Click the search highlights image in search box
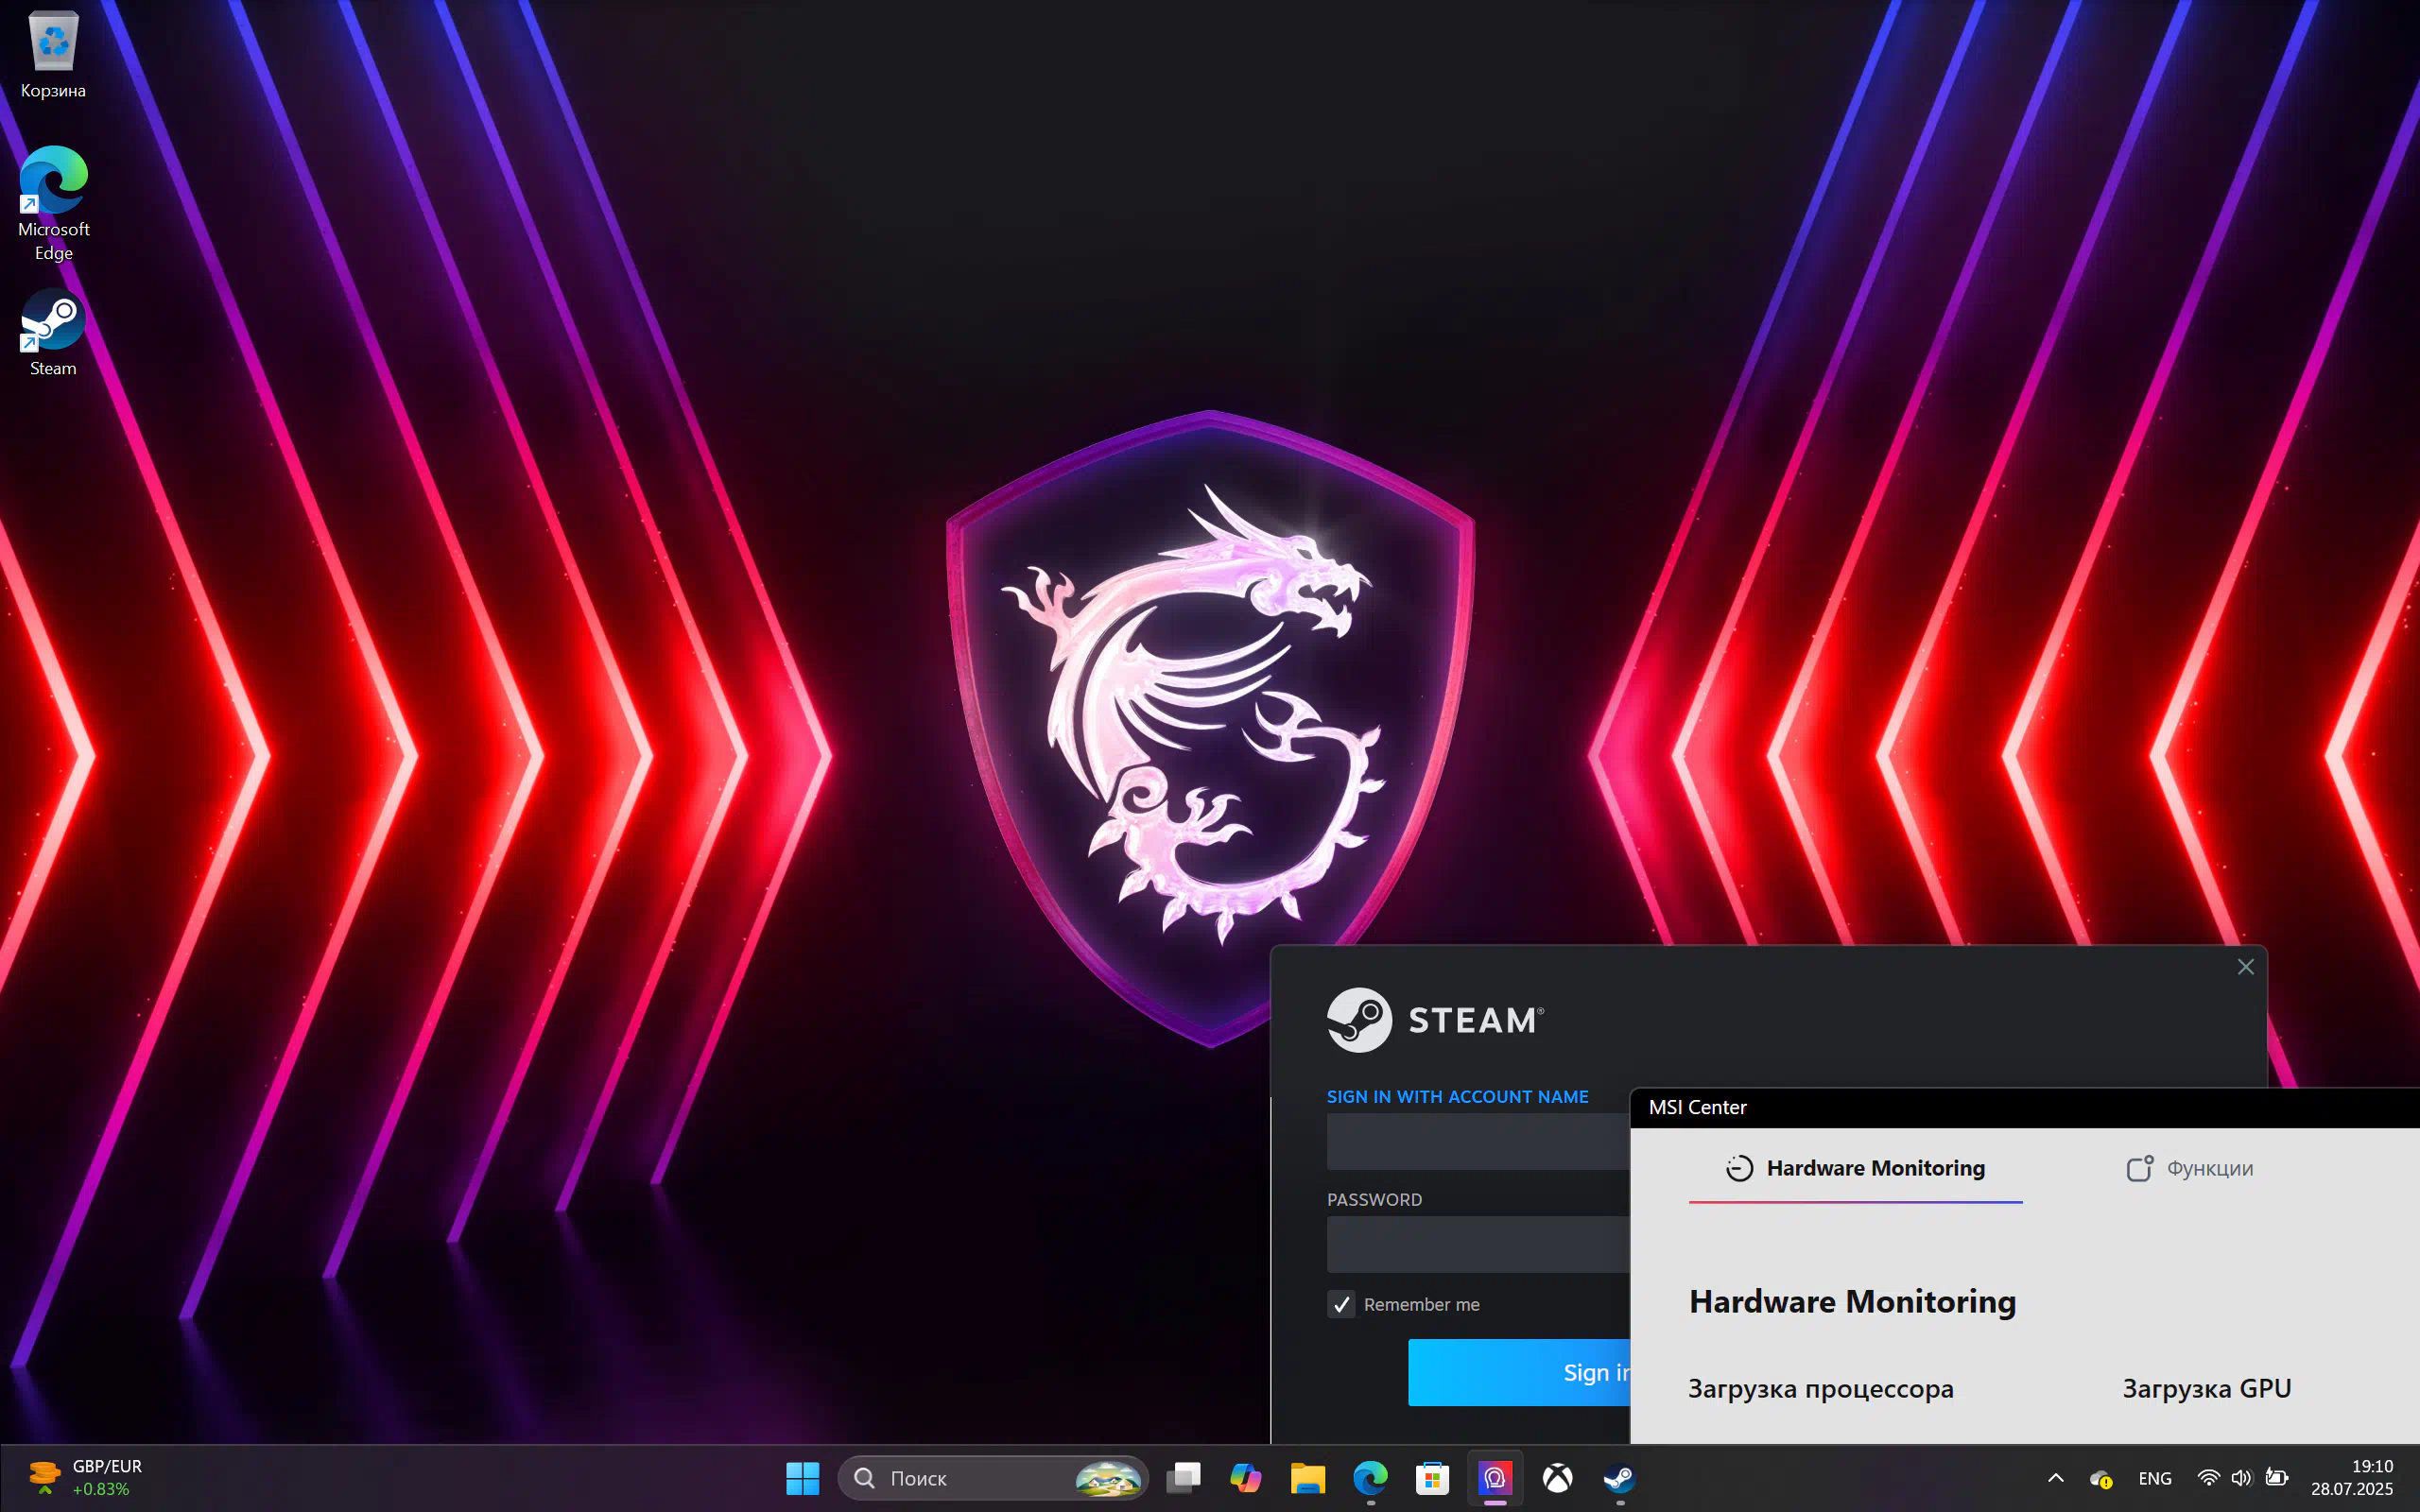Image resolution: width=2420 pixels, height=1512 pixels. pyautogui.click(x=1108, y=1478)
